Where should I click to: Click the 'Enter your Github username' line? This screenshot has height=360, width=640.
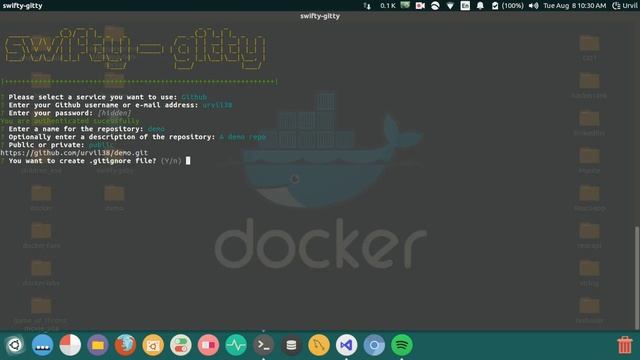point(117,105)
